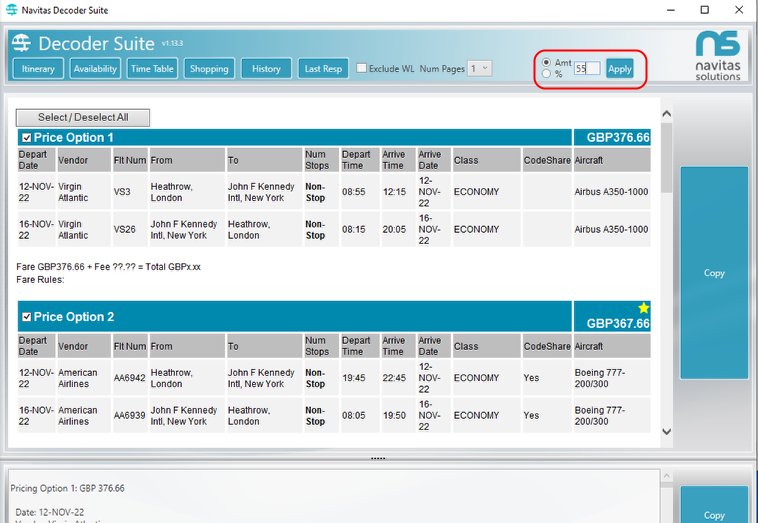
Task: Switch to the Time Table view
Action: pyautogui.click(x=152, y=69)
